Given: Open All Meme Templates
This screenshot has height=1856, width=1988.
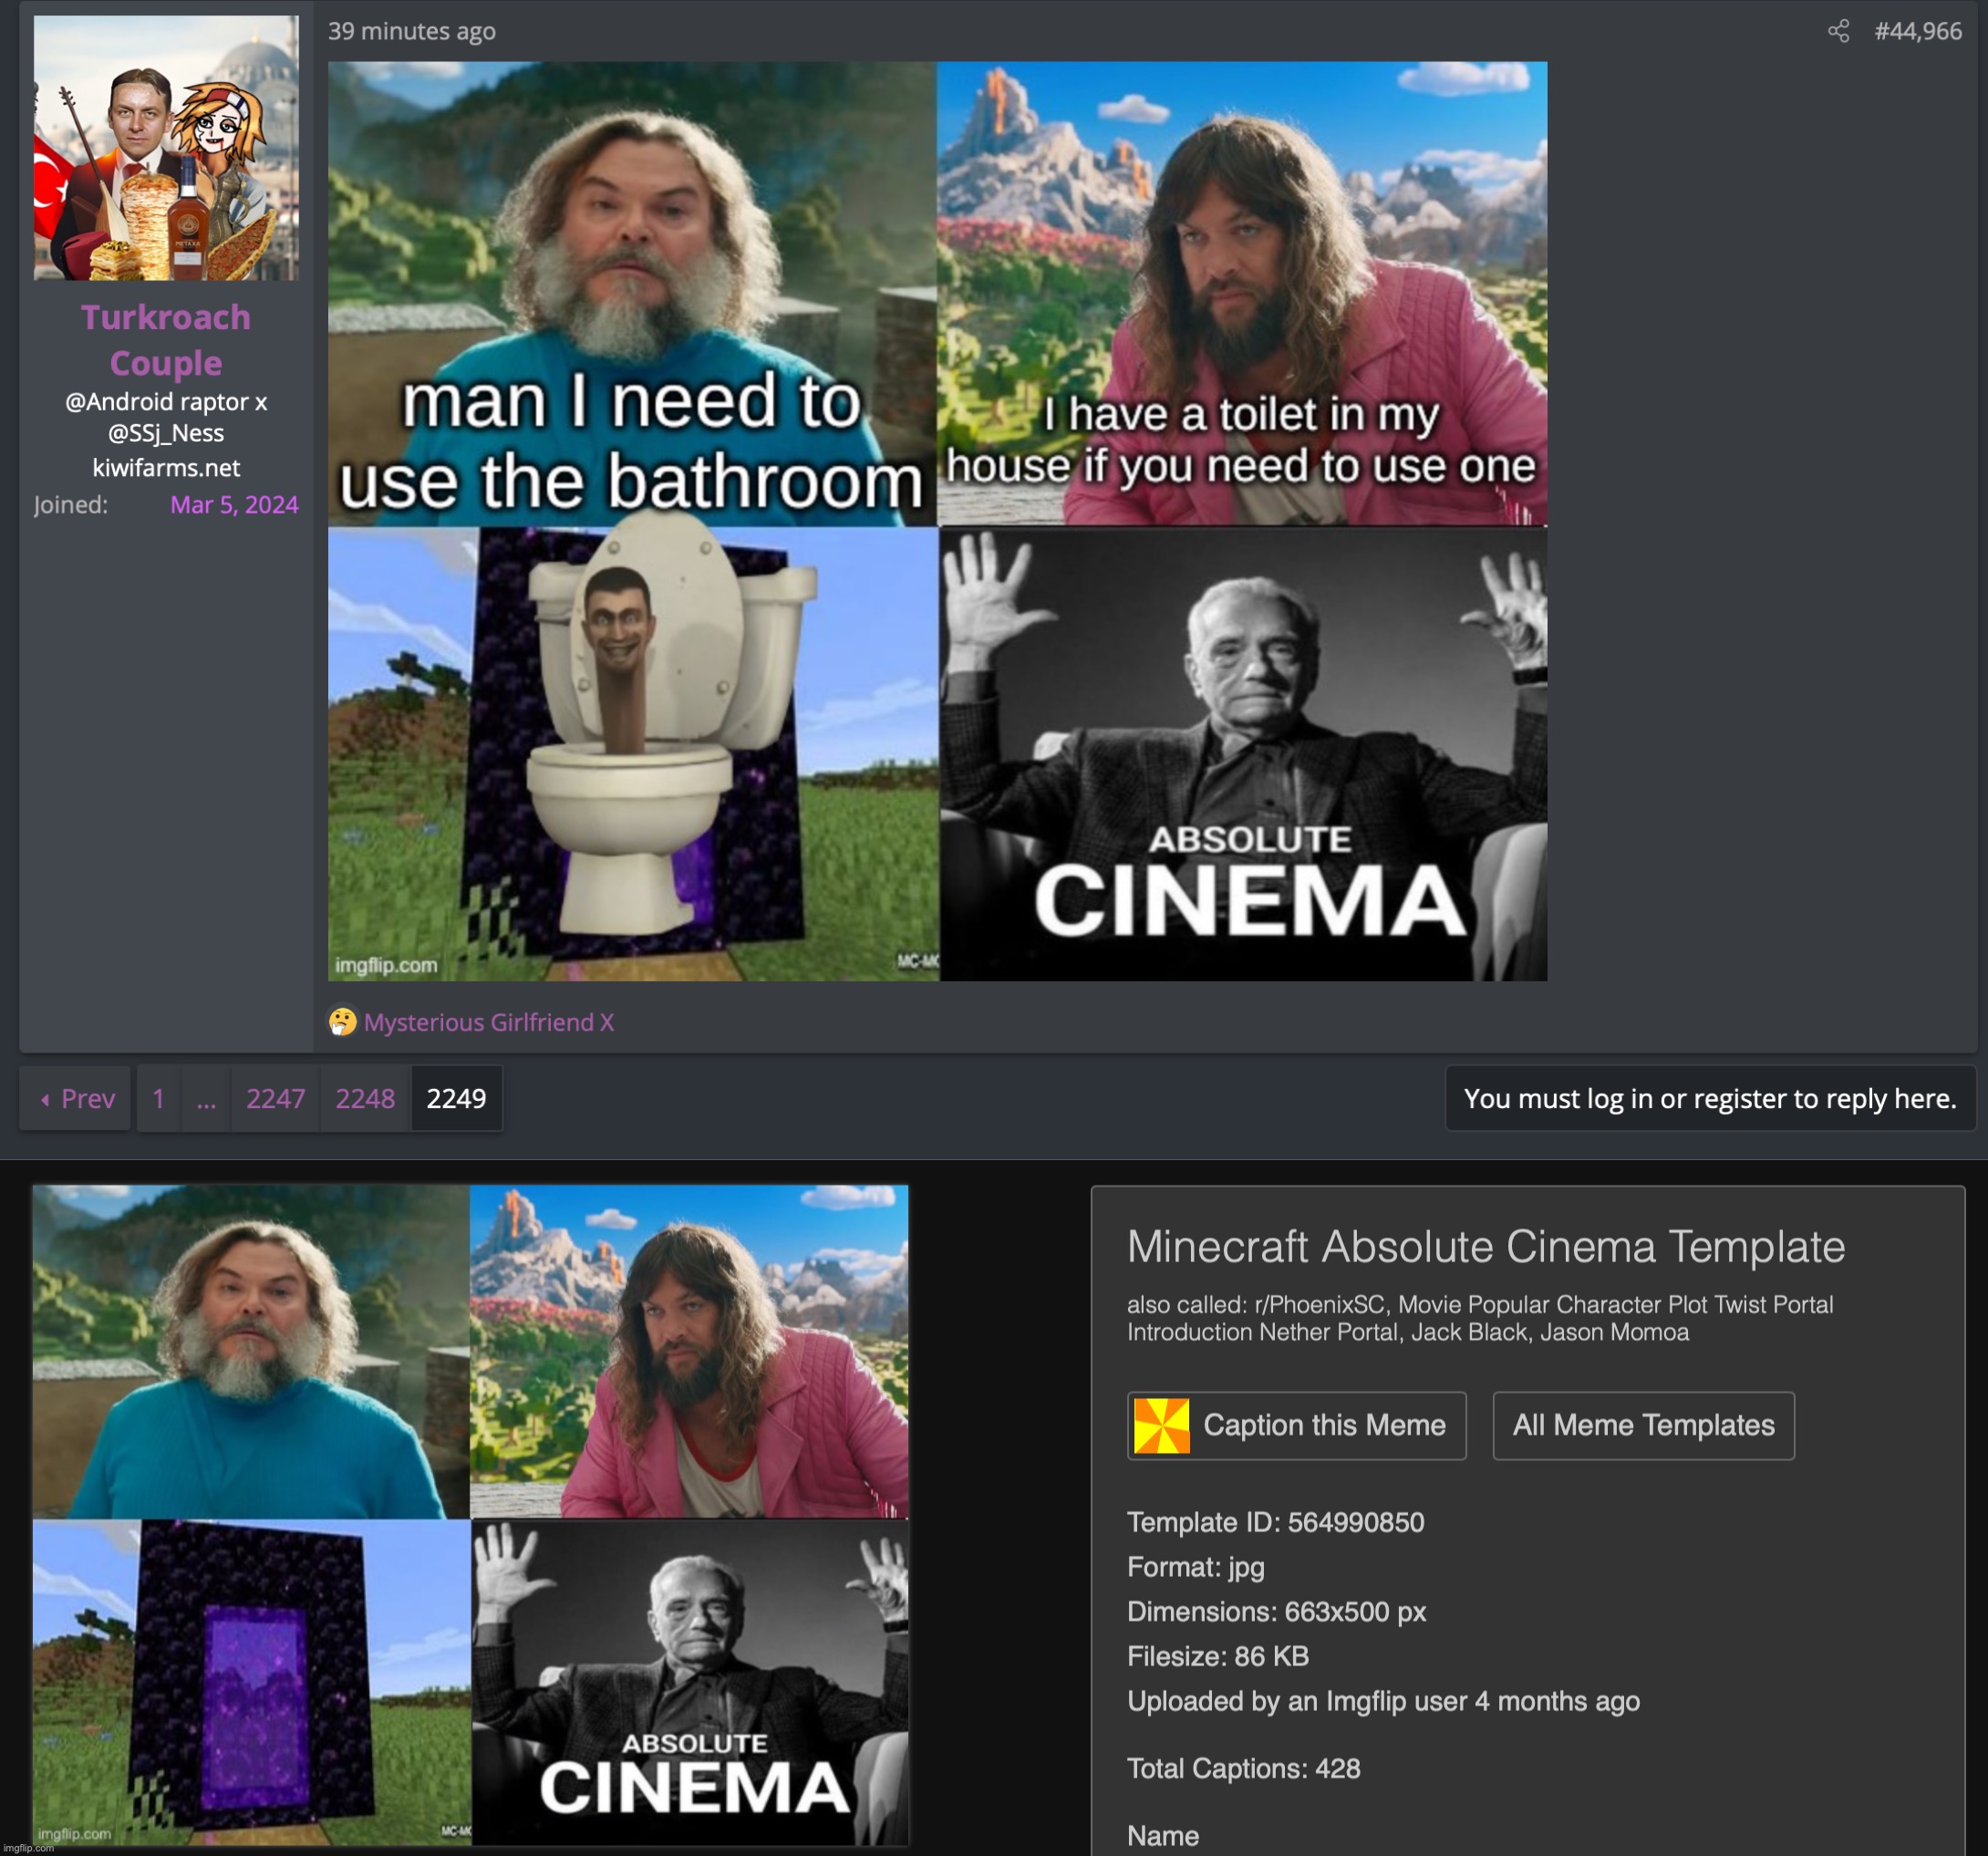Looking at the screenshot, I should pyautogui.click(x=1643, y=1425).
